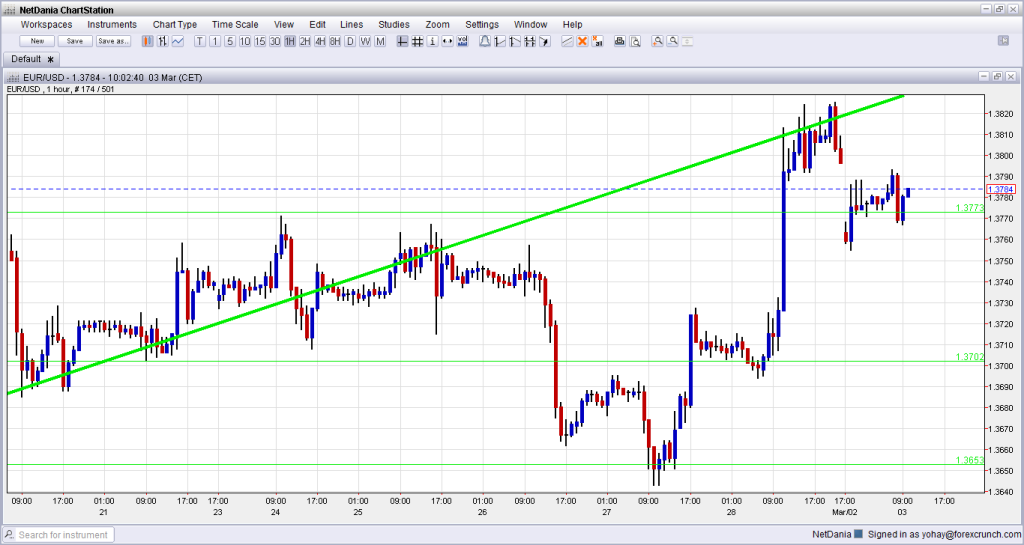Set time scale to 4H
Image resolution: width=1024 pixels, height=545 pixels.
pyautogui.click(x=320, y=41)
